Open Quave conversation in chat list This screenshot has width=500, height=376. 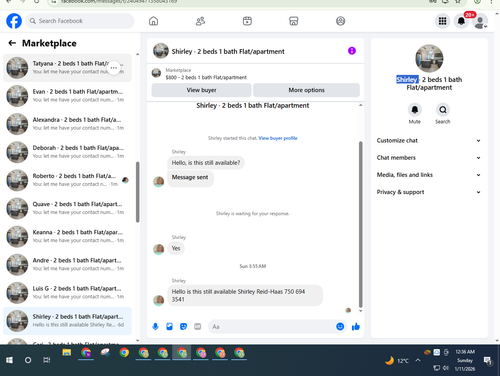click(67, 208)
